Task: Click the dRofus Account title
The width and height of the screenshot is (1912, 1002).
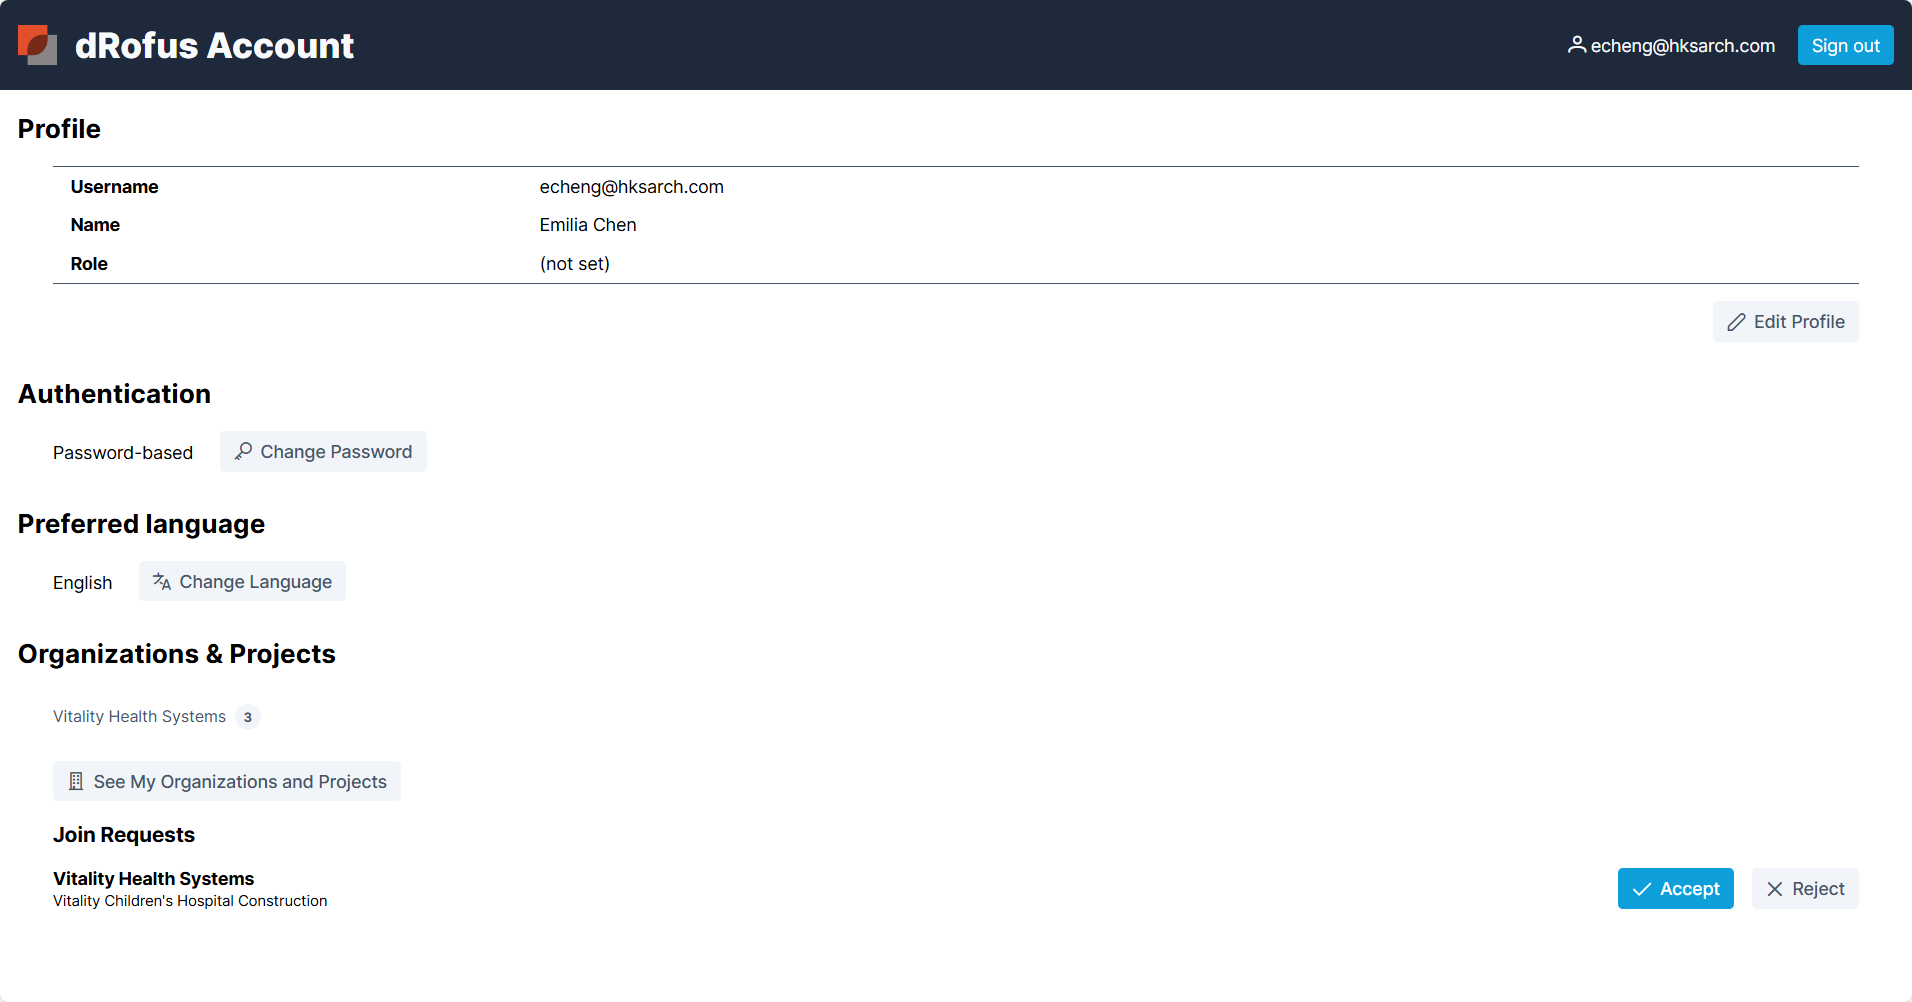Action: (x=214, y=45)
